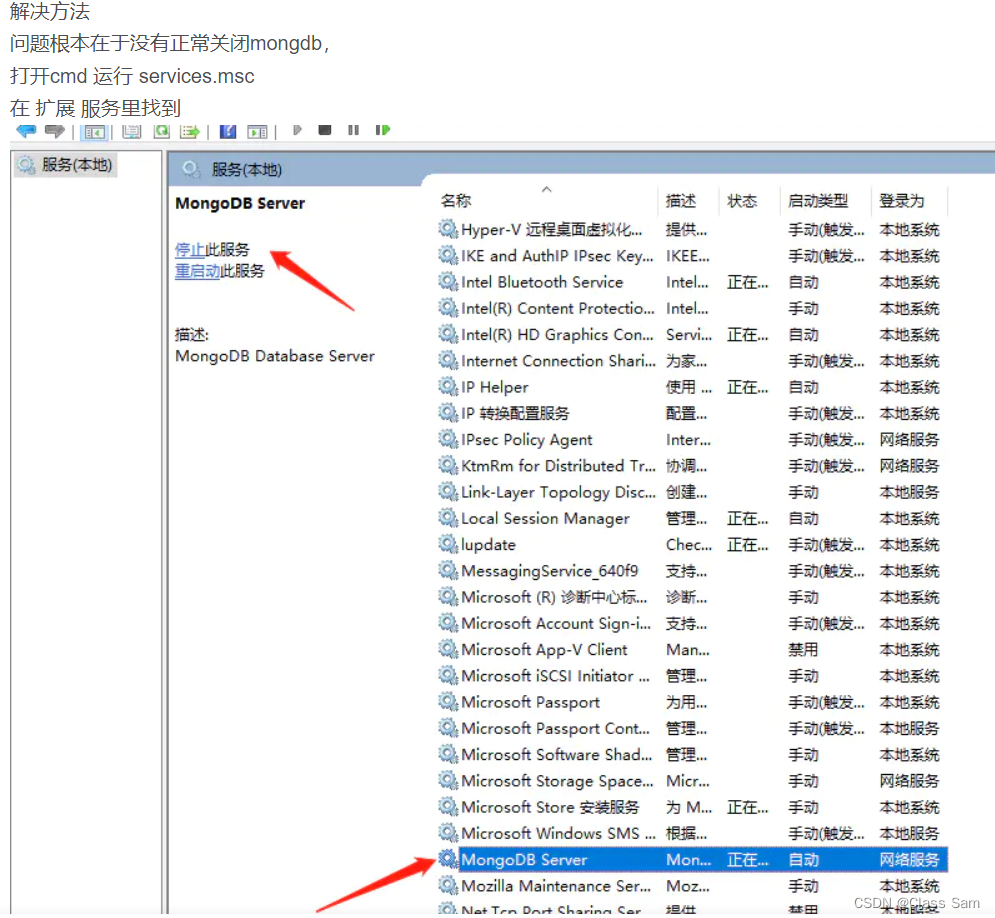Click the Refresh toolbar icon

[162, 131]
